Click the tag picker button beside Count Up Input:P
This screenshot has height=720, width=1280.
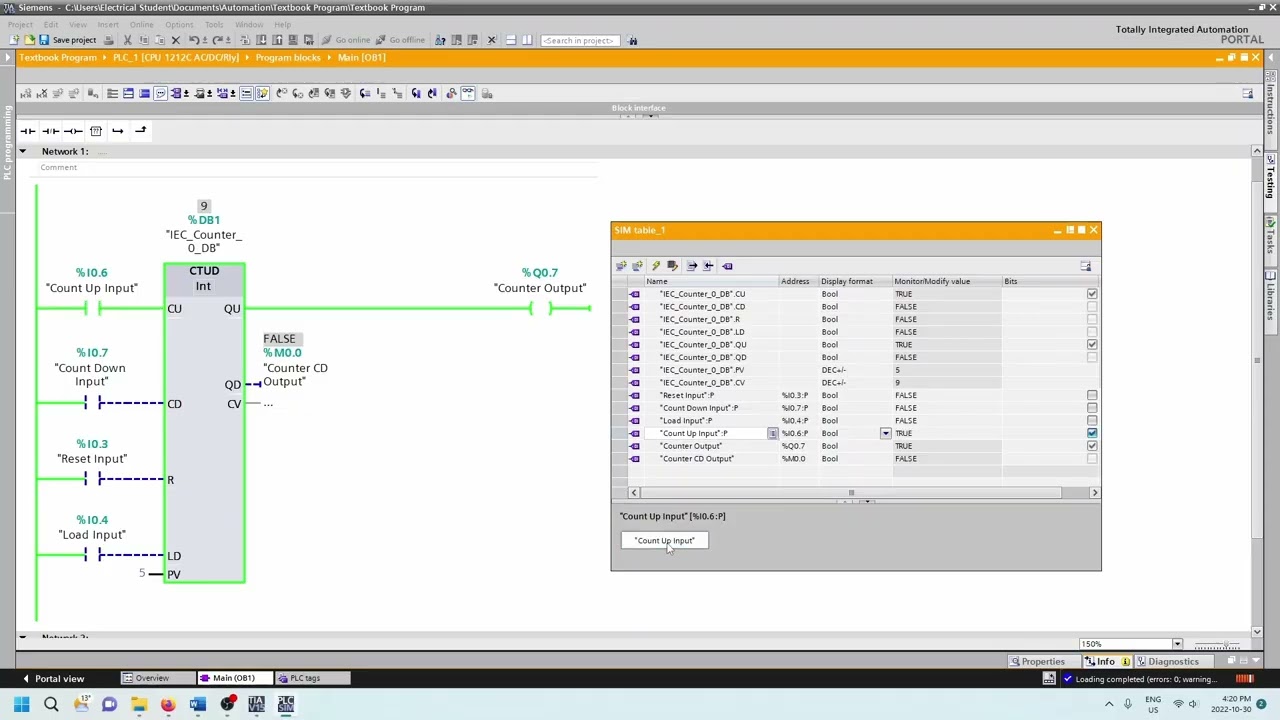click(x=772, y=433)
